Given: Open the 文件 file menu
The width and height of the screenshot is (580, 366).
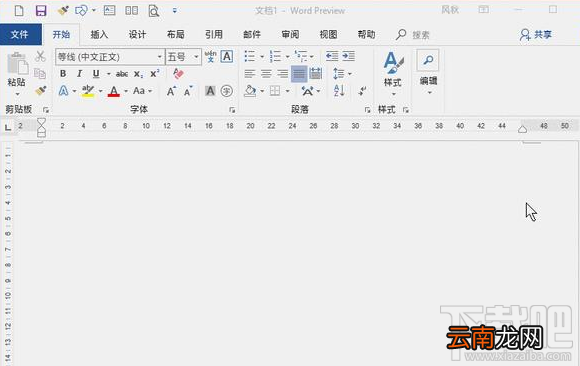Looking at the screenshot, I should [21, 34].
